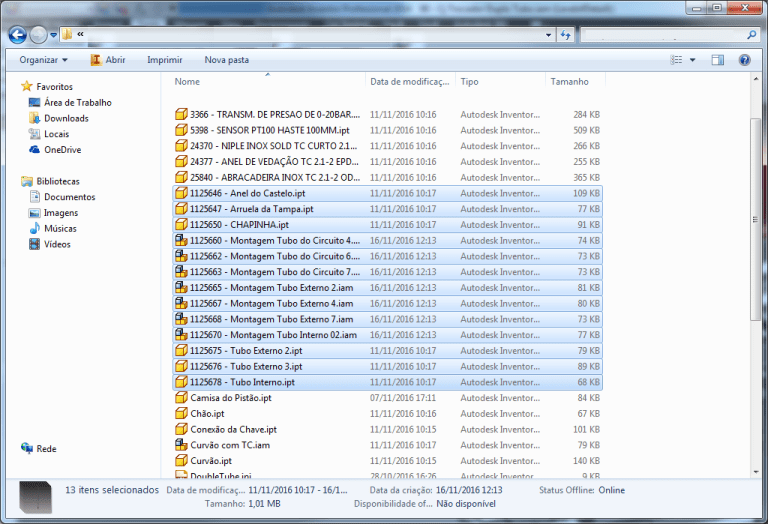This screenshot has height=524, width=768.
Task: Click icon of 1125678 - Tubo Interno.ipt
Action: pyautogui.click(x=181, y=381)
